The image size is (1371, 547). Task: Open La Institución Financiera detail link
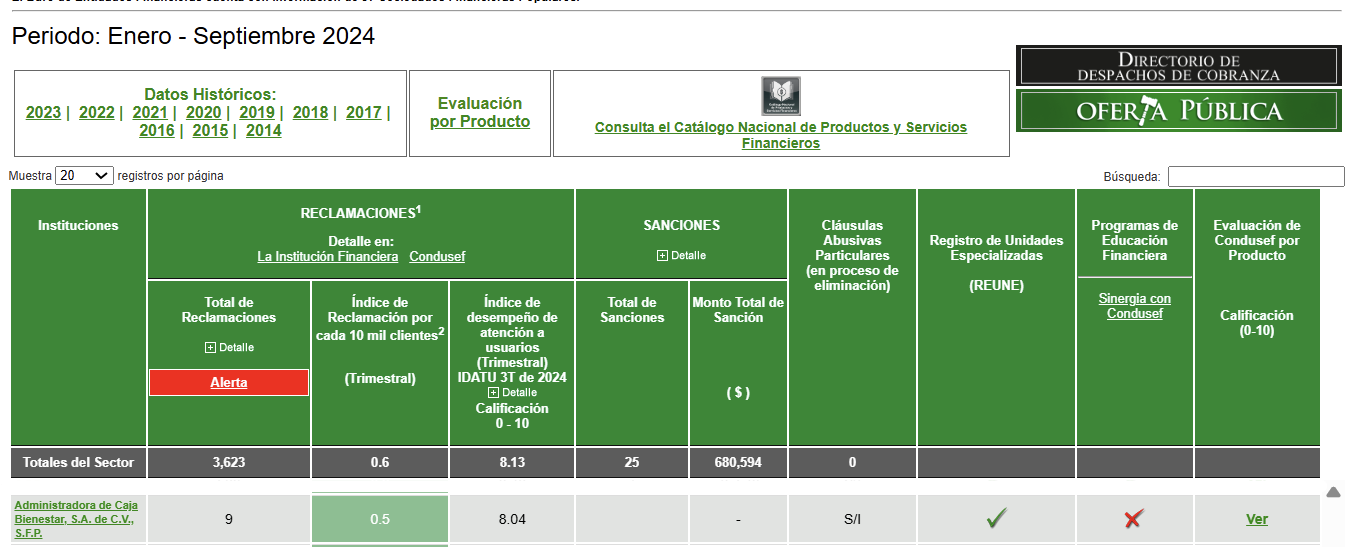(328, 257)
